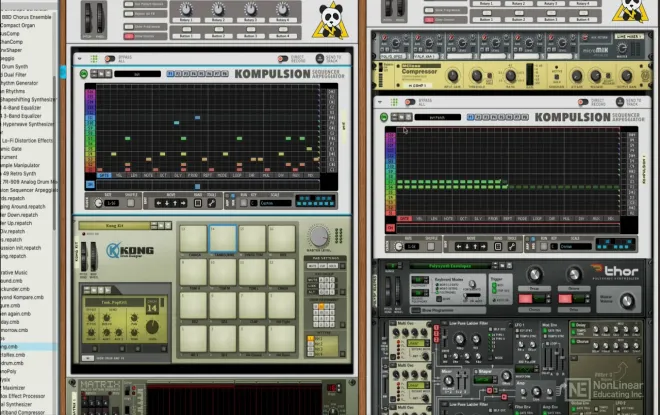The width and height of the screenshot is (660, 415).
Task: Click move-left arrow on right Kompulsion
Action: point(459,247)
